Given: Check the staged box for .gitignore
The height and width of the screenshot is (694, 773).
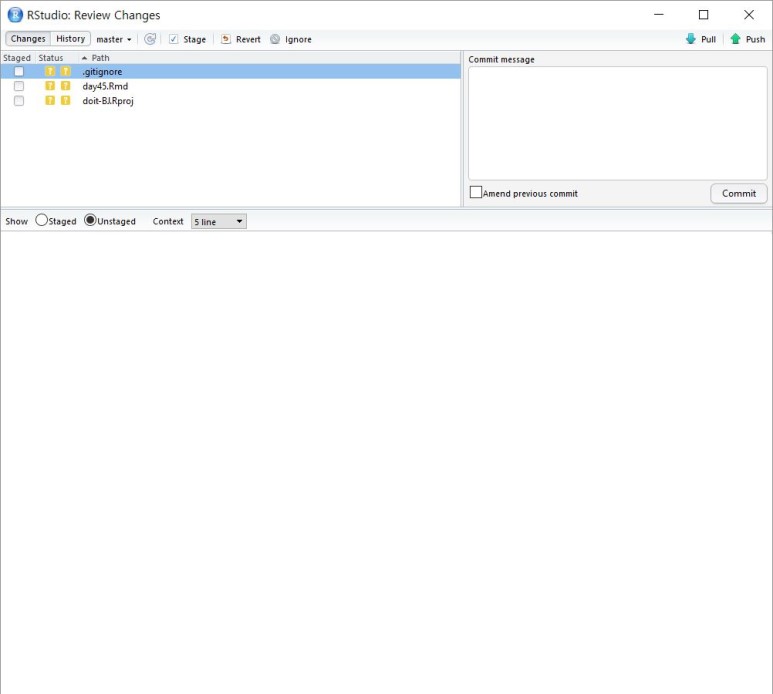Looking at the screenshot, I should click(x=19, y=71).
